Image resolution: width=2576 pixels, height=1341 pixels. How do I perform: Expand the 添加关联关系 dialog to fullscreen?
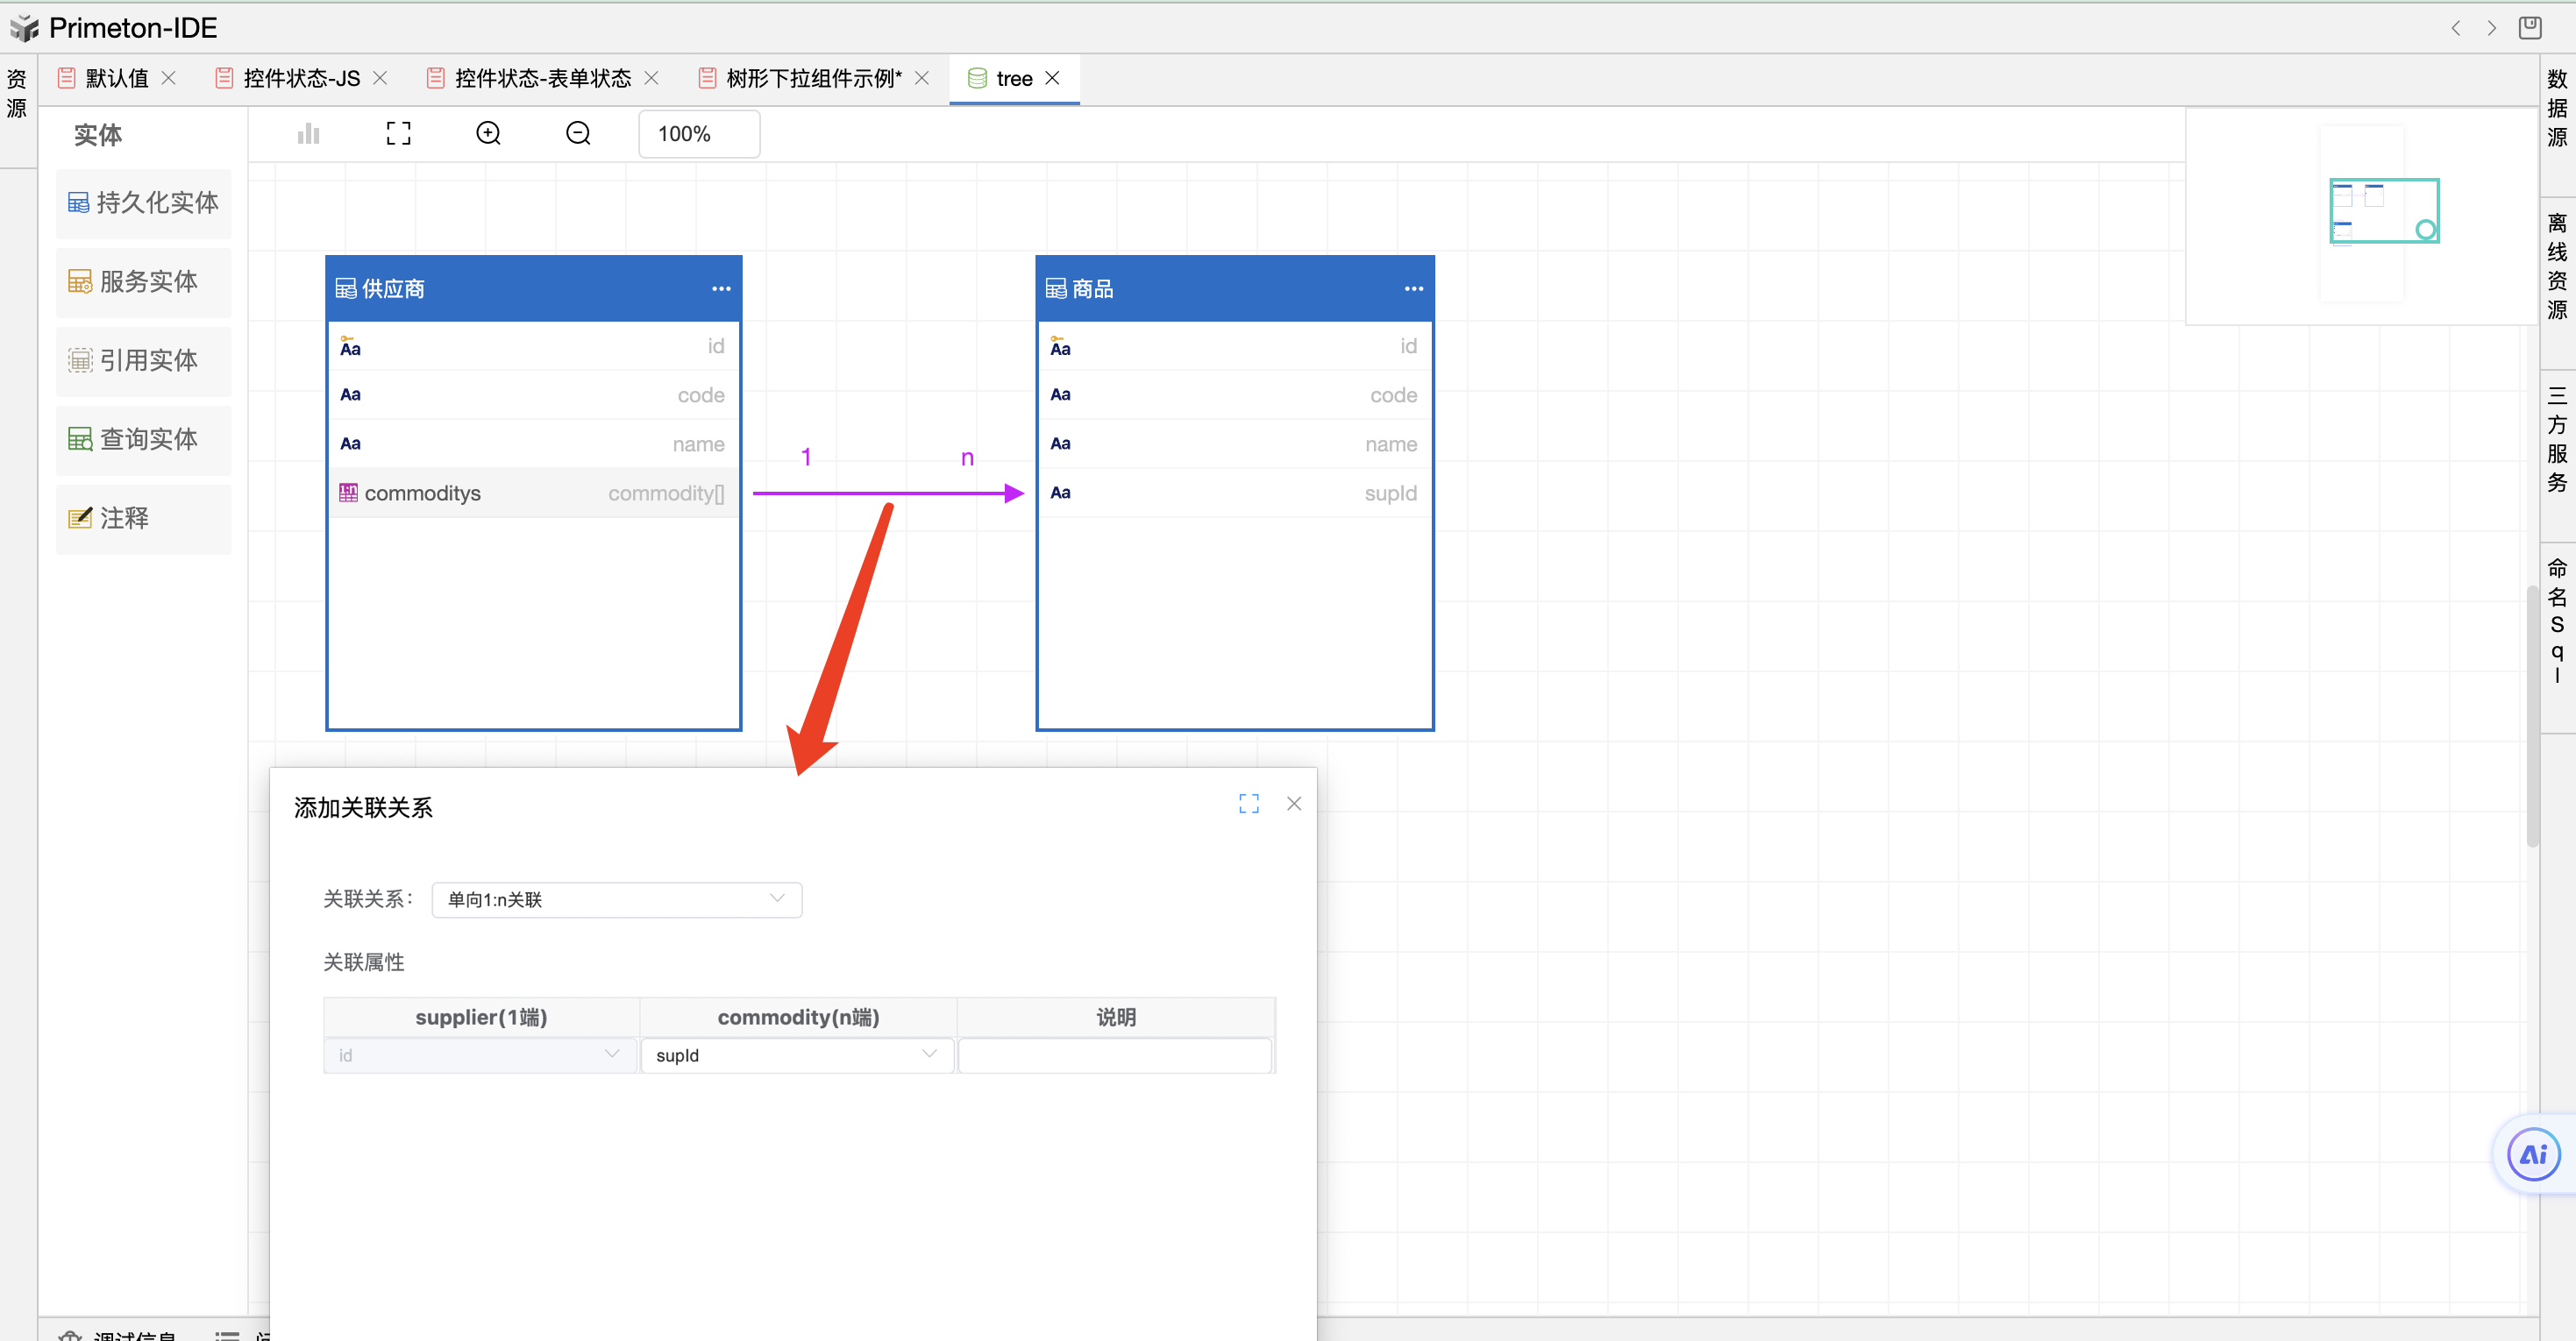coord(1248,803)
